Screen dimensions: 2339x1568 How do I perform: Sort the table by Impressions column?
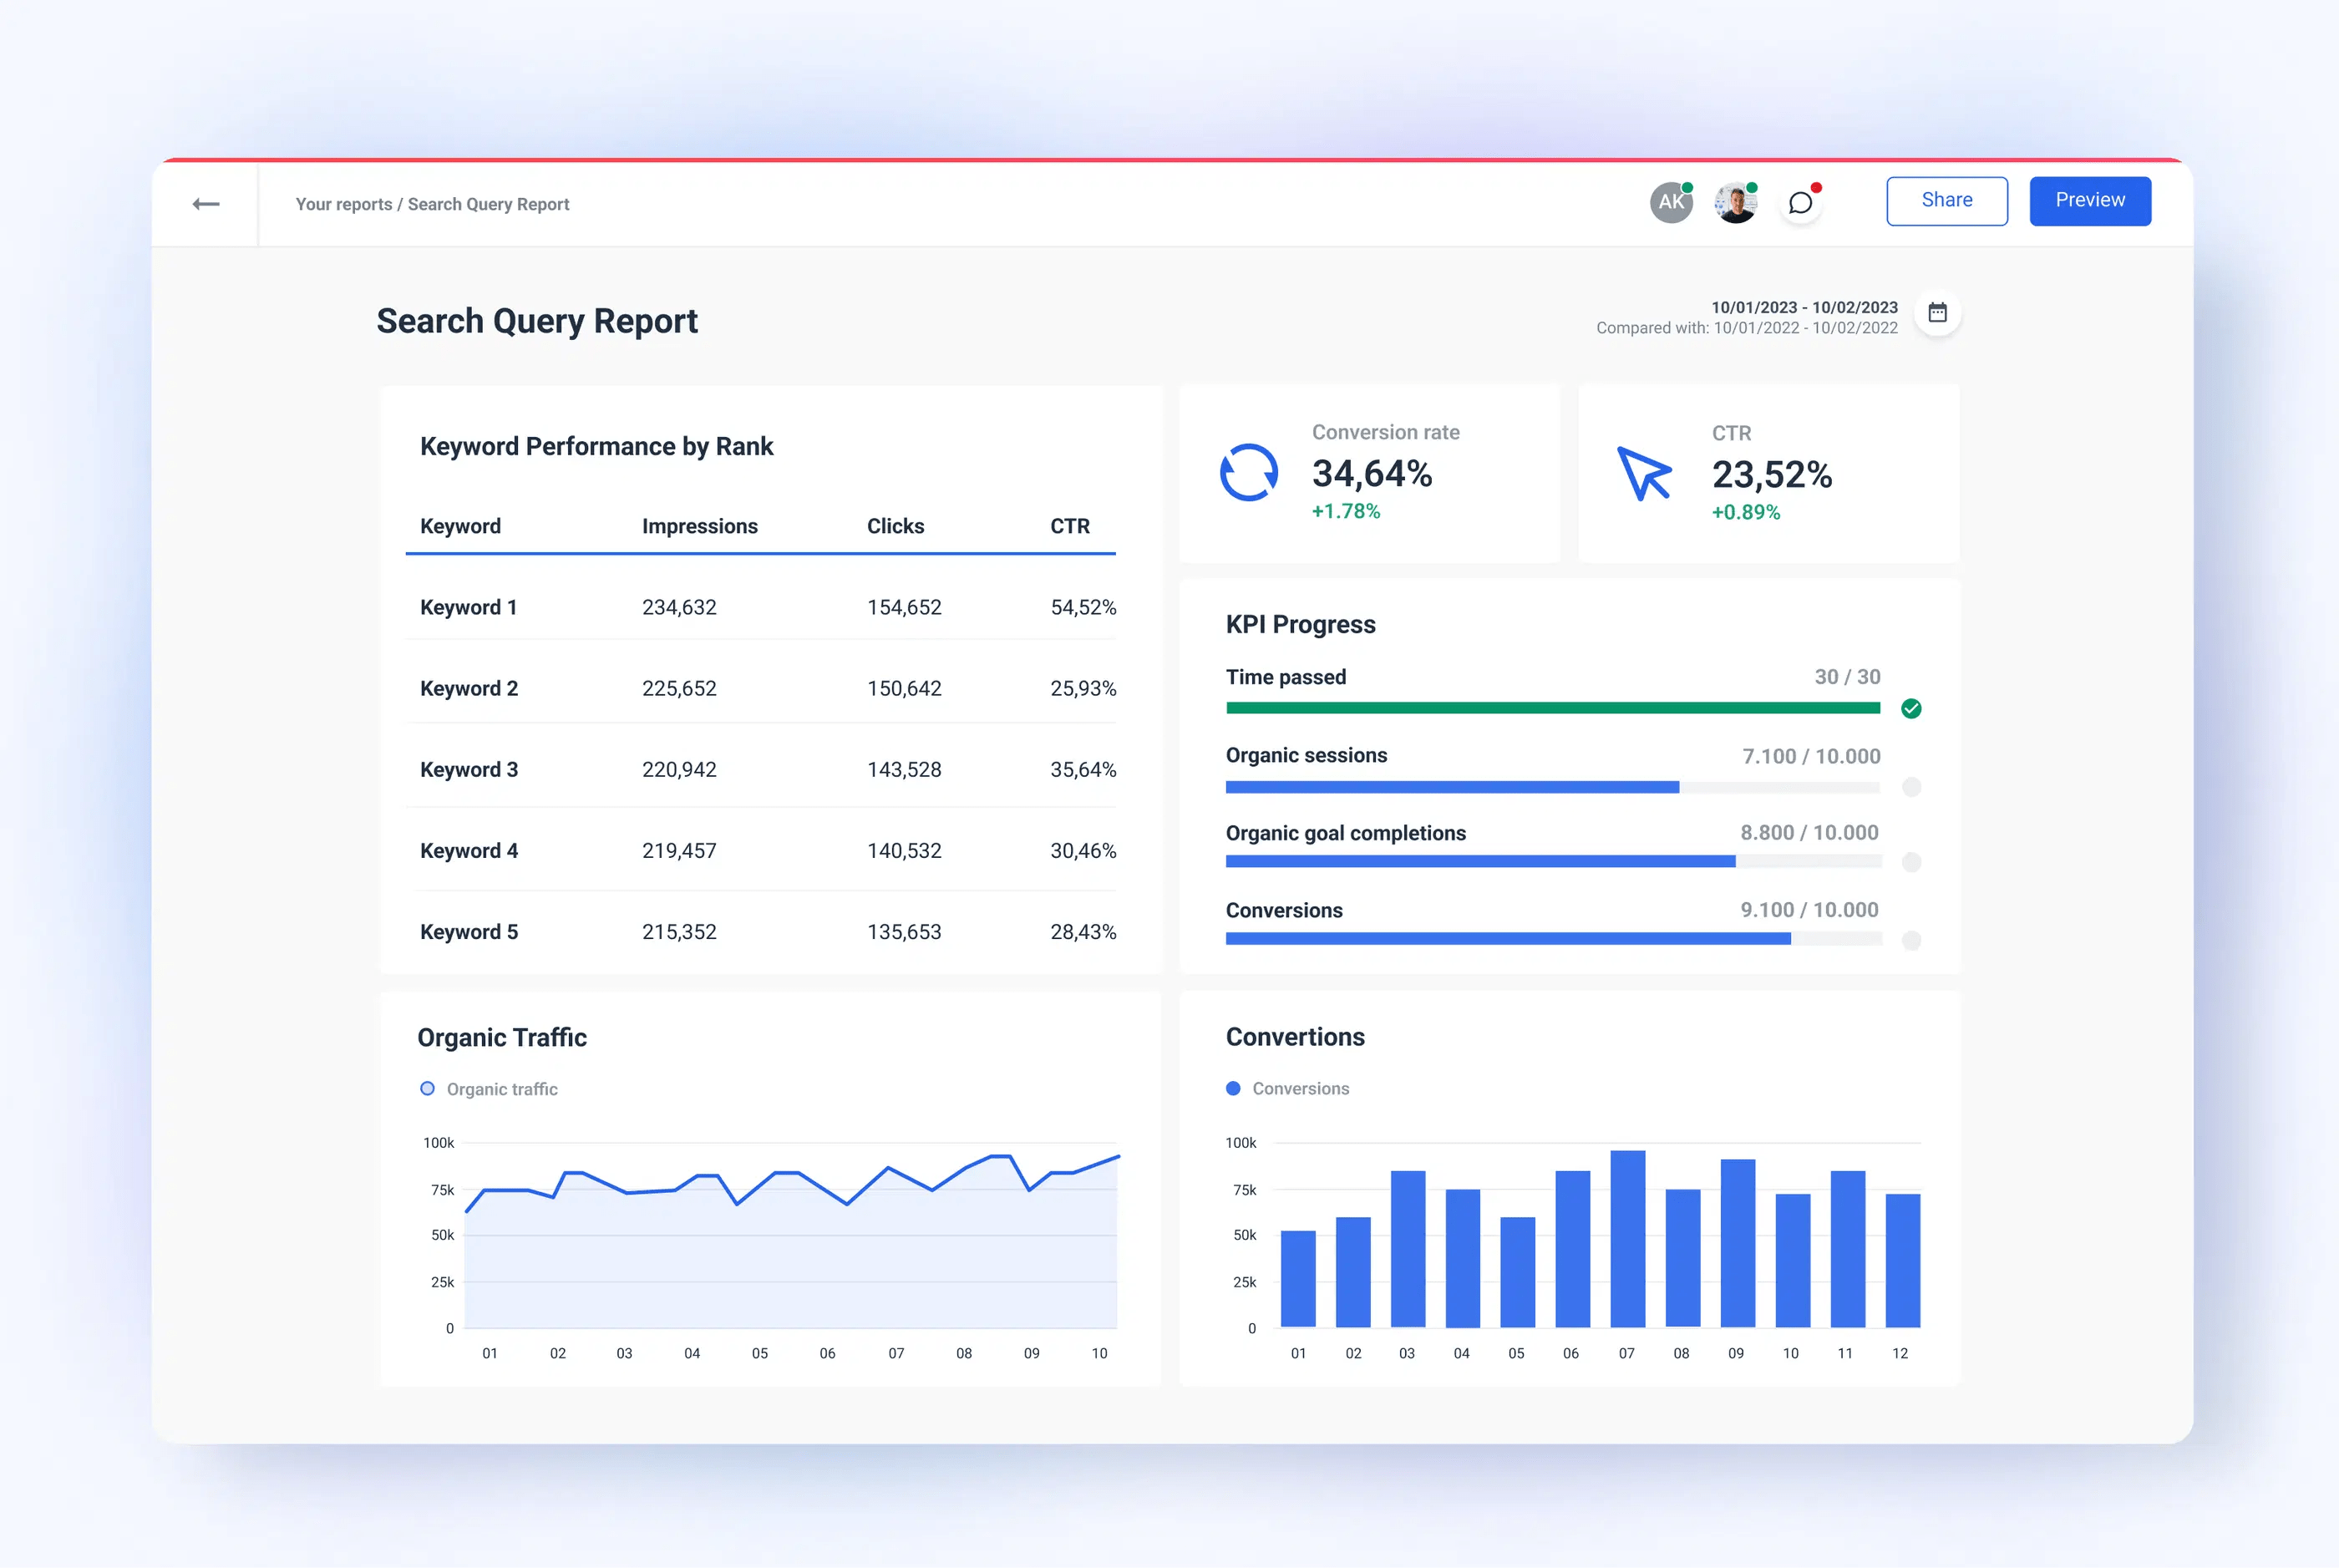point(699,525)
